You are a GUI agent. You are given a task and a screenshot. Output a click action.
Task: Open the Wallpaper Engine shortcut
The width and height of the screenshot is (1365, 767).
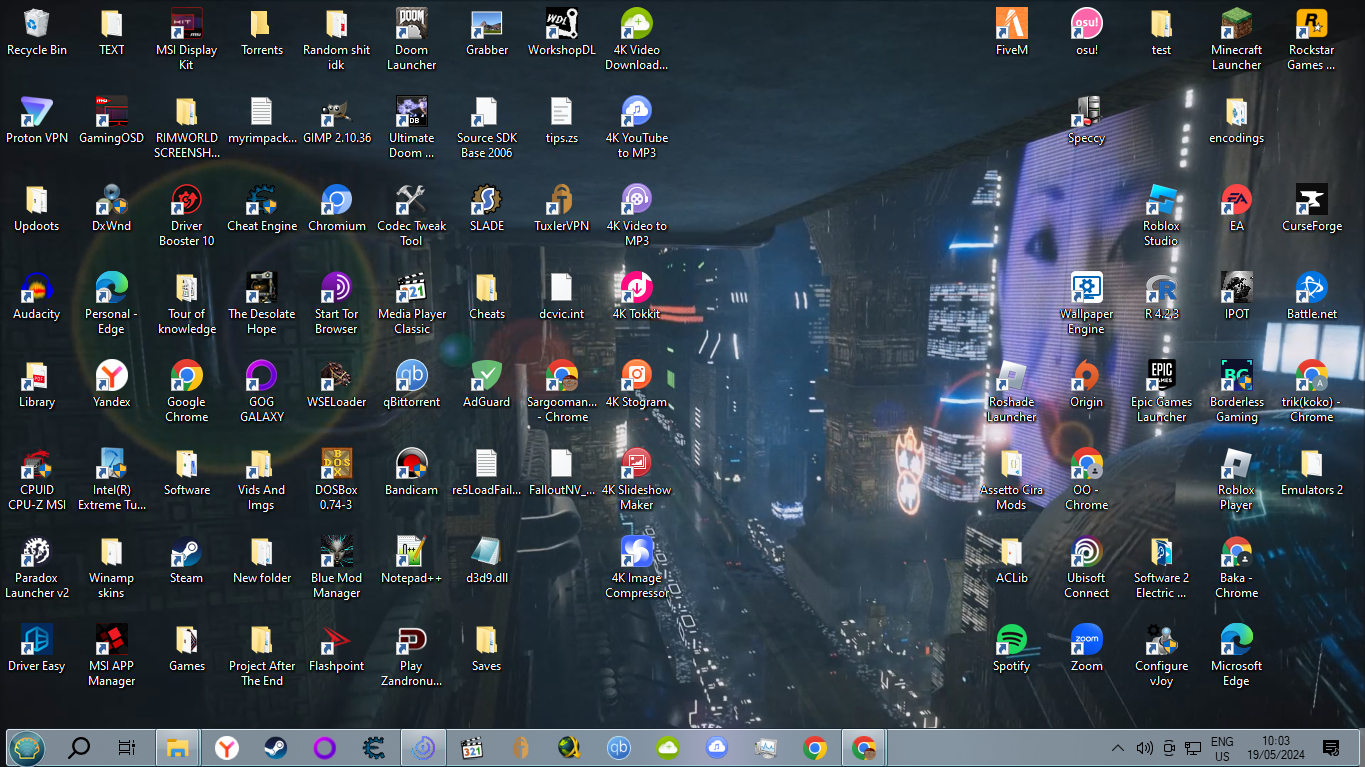(1086, 289)
